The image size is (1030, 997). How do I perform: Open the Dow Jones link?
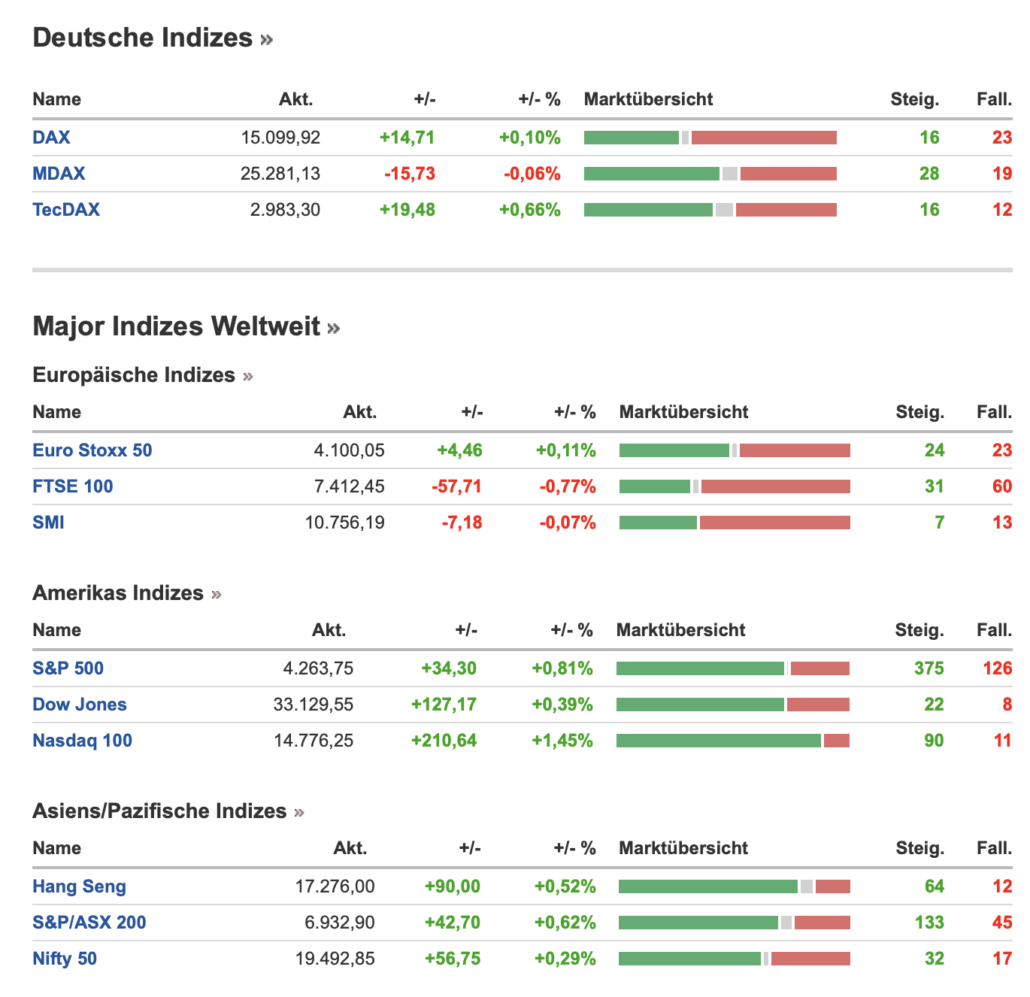tap(79, 704)
